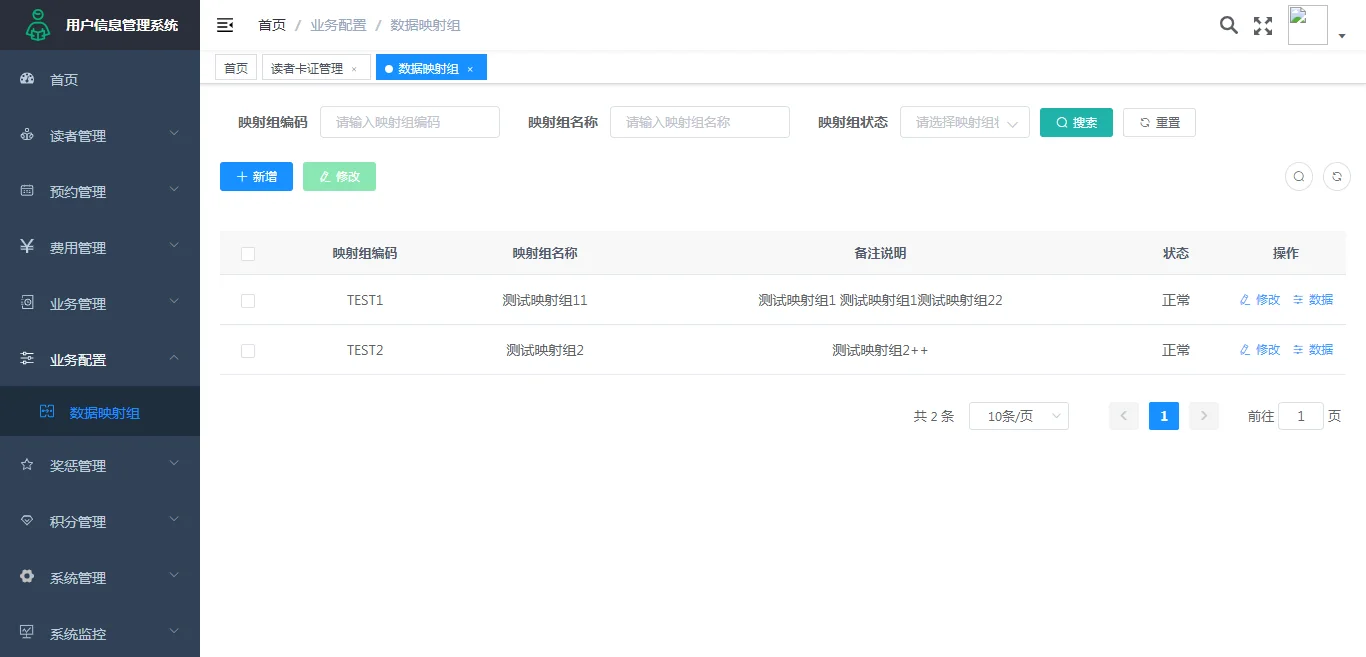Click the 费用管理 yen icon
This screenshot has height=657, width=1366.
(28, 247)
